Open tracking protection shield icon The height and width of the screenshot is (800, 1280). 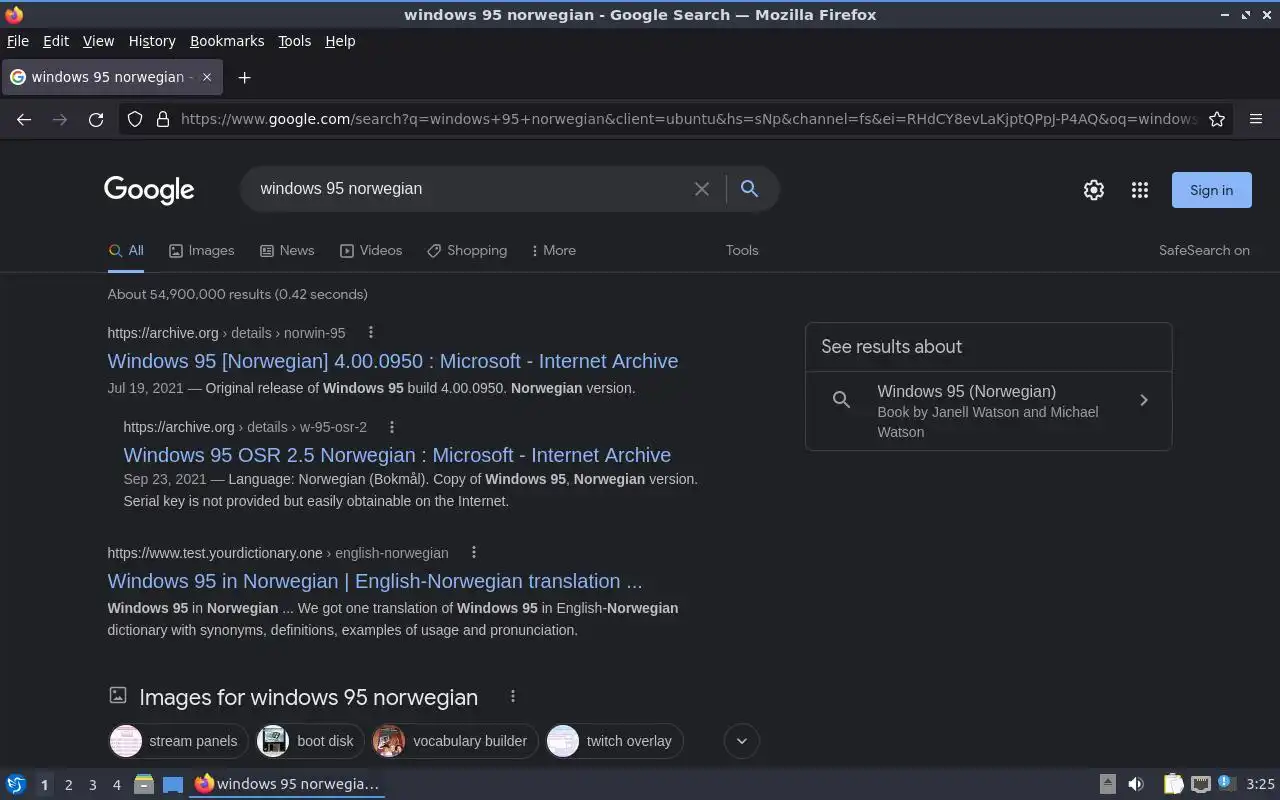click(x=135, y=119)
